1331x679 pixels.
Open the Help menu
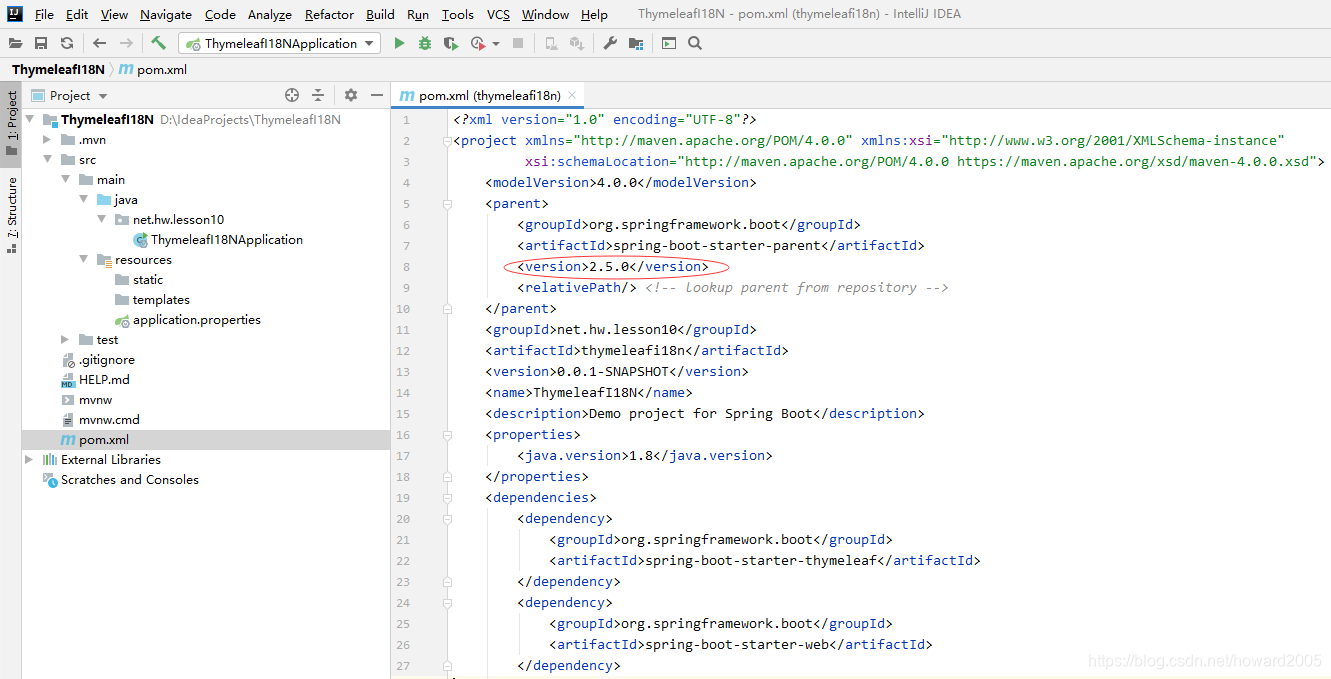pyautogui.click(x=594, y=14)
